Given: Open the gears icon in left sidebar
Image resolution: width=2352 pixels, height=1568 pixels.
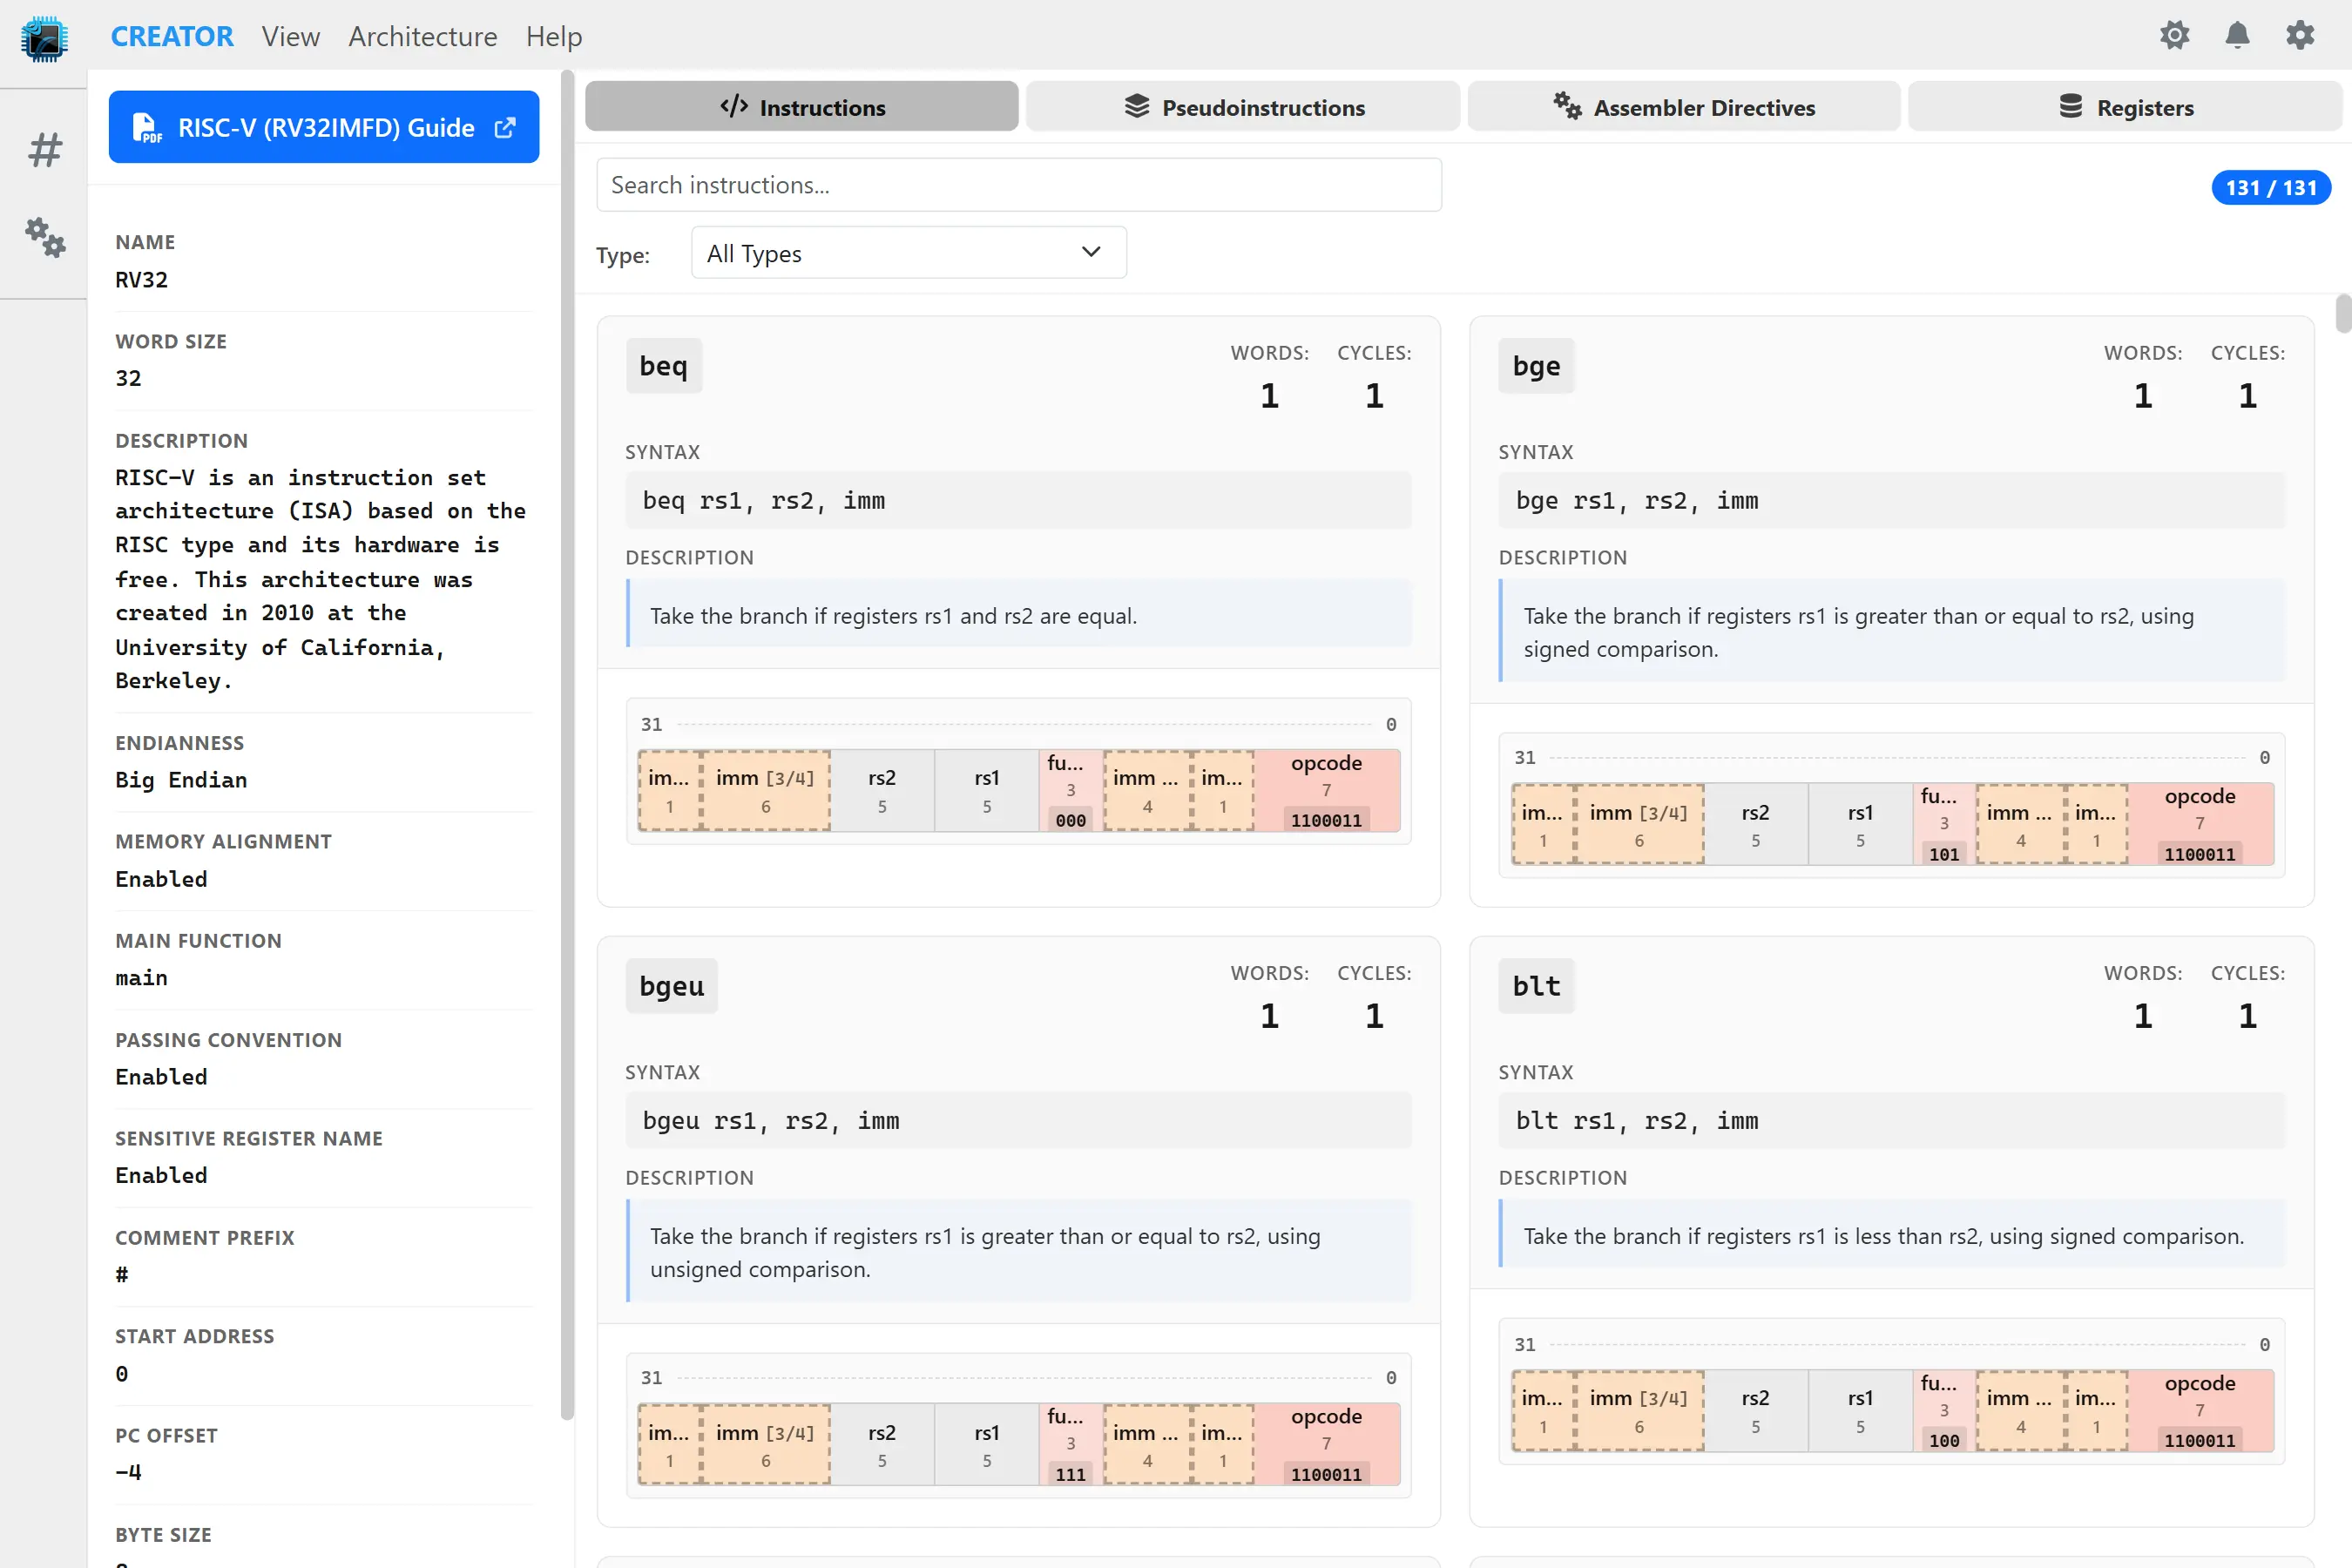Looking at the screenshot, I should (44, 237).
